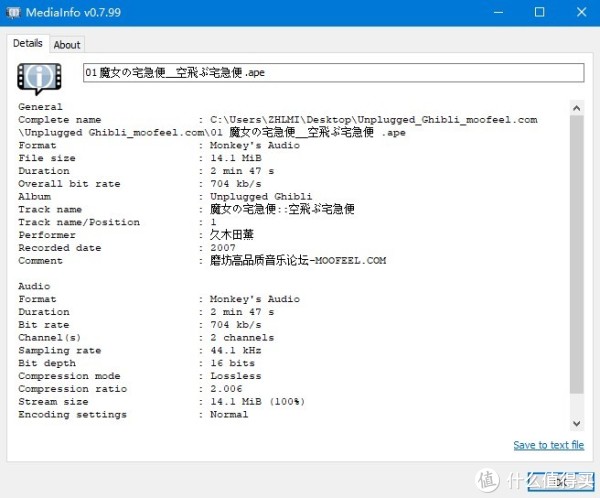Viewport: 600px width, 498px height.
Task: Click the Track name/Position label
Action: tap(79, 222)
